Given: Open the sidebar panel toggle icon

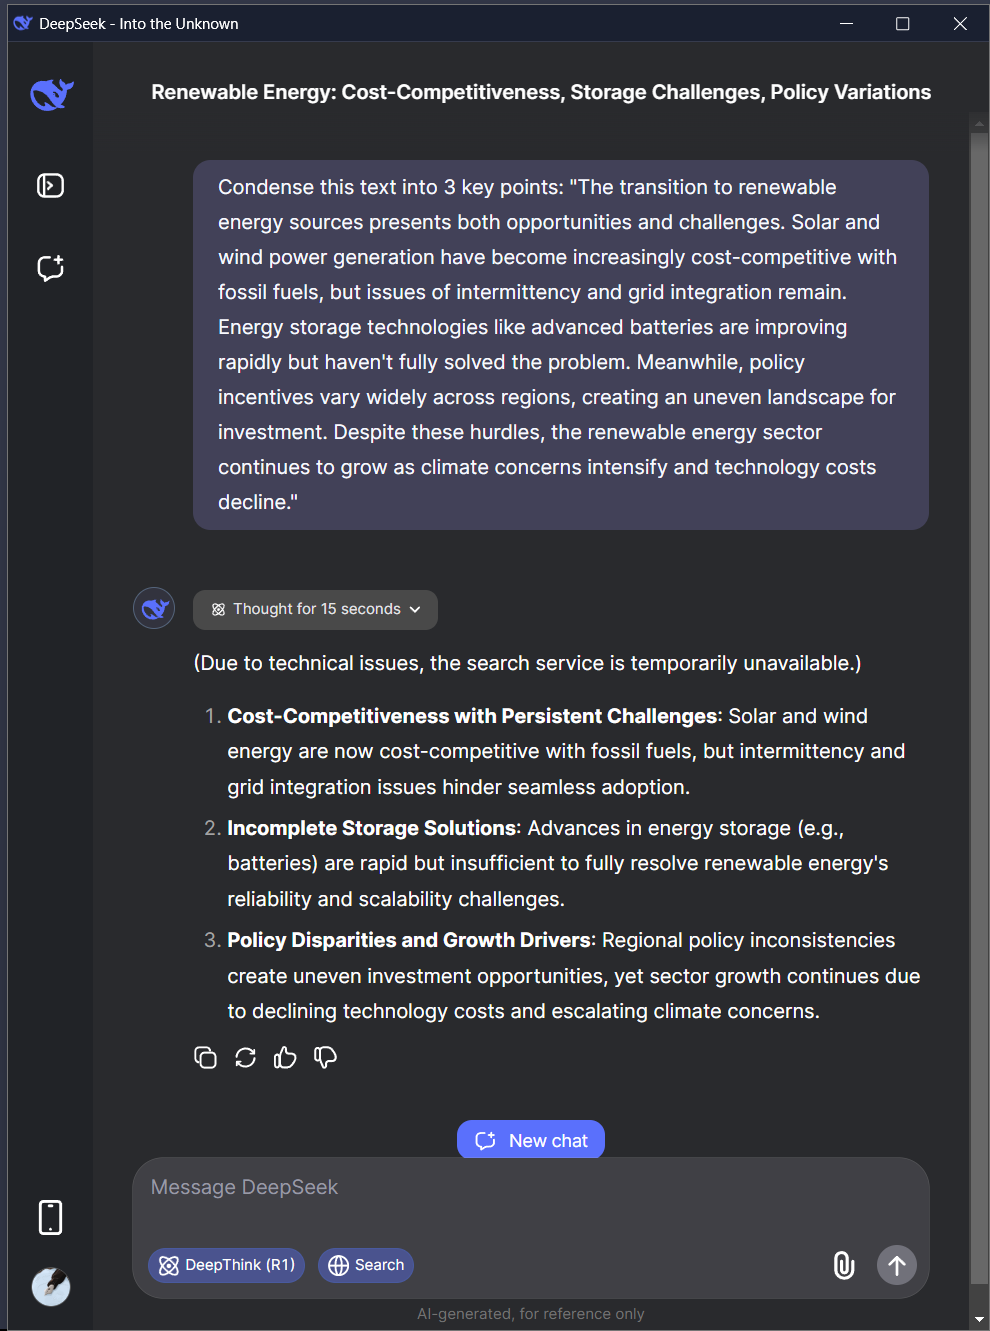Looking at the screenshot, I should (x=51, y=186).
